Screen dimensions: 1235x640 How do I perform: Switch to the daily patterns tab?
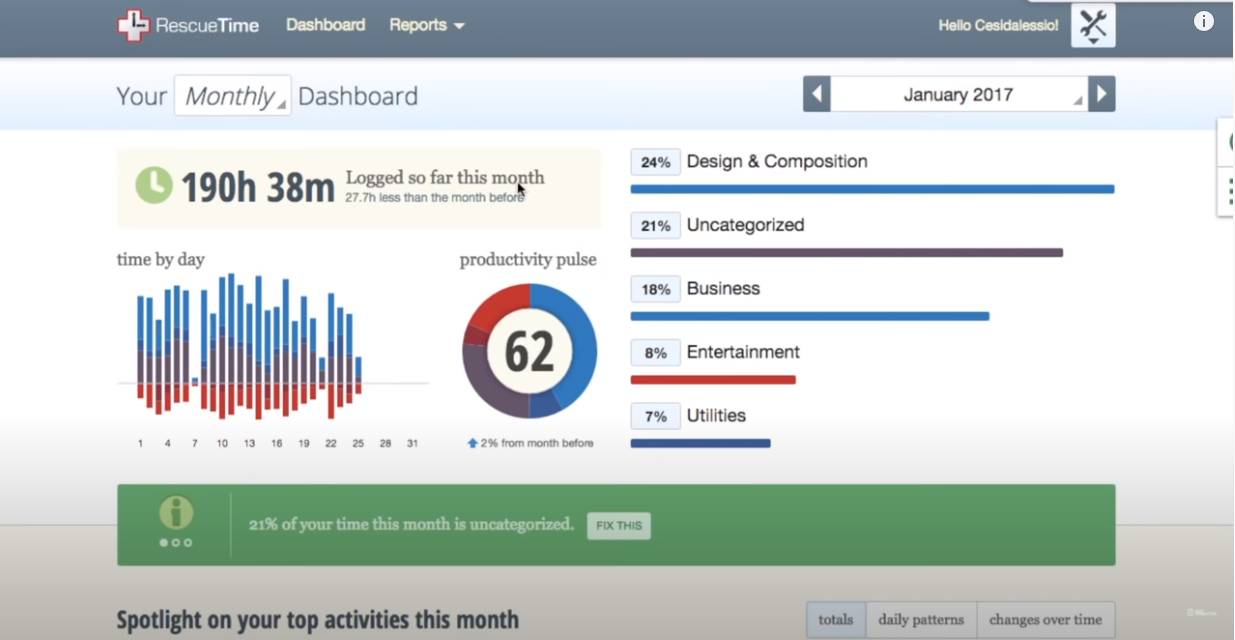coord(920,619)
